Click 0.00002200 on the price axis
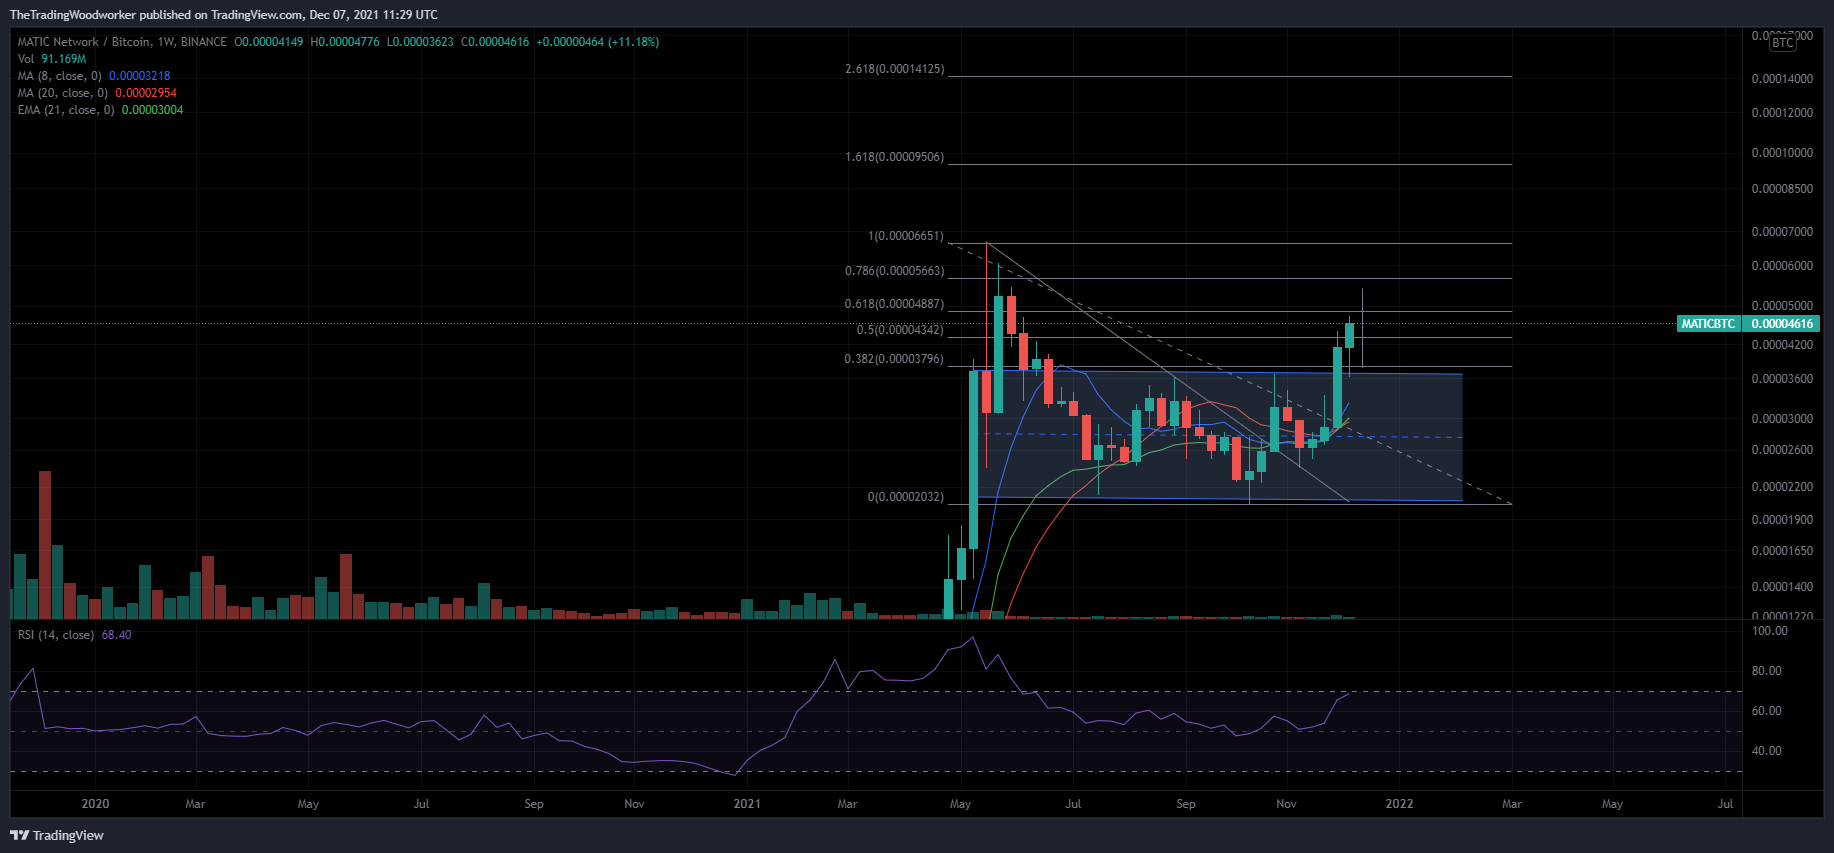 click(1782, 487)
